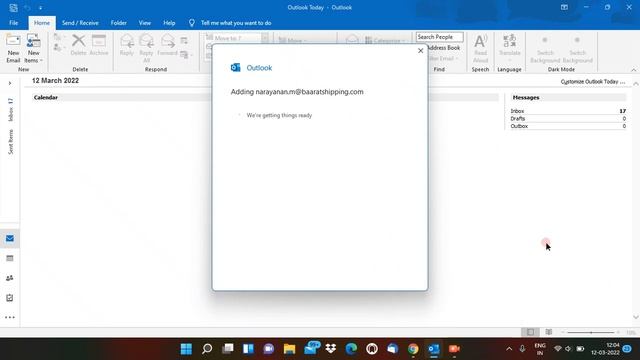Click the Search People field
The image size is (640, 360).
pyautogui.click(x=439, y=37)
